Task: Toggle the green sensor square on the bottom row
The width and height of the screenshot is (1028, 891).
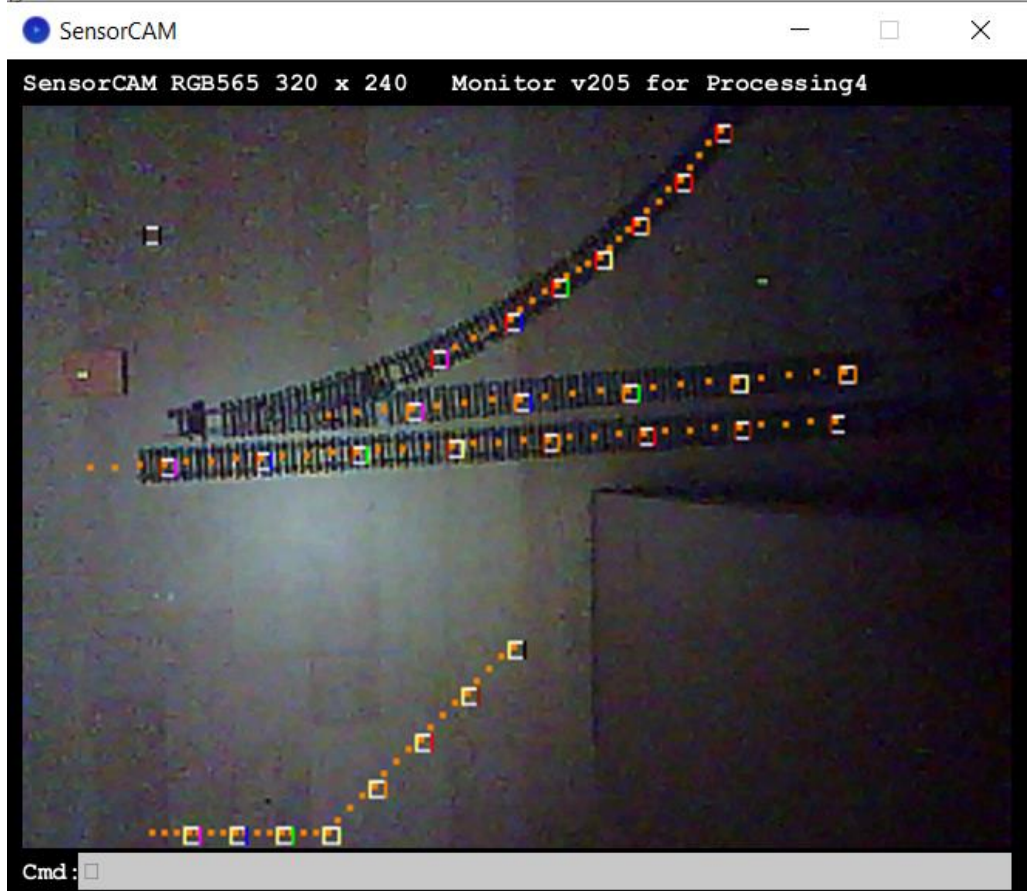Action: tap(285, 835)
